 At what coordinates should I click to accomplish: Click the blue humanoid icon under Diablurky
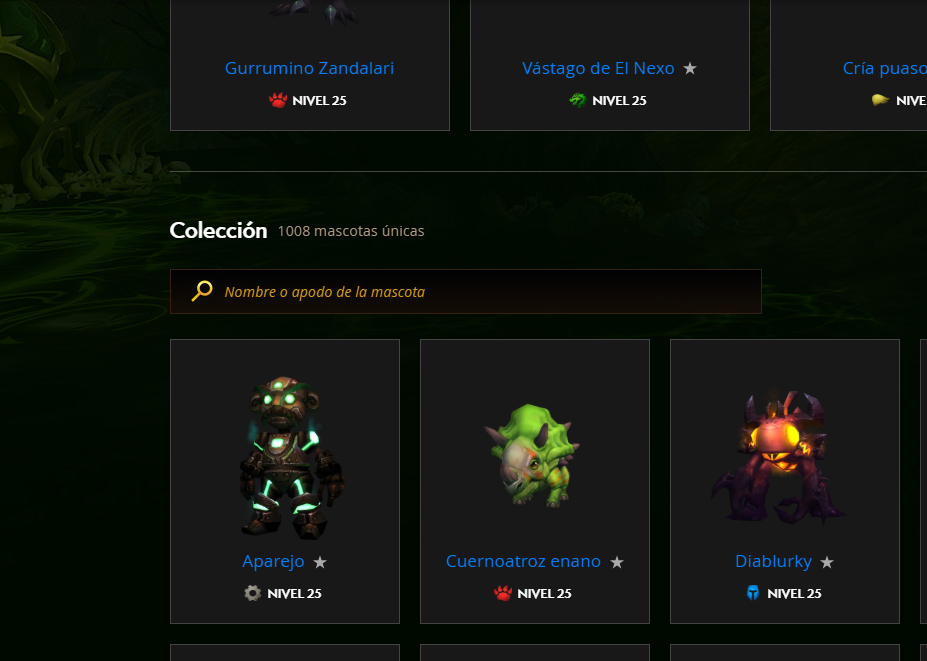[753, 593]
